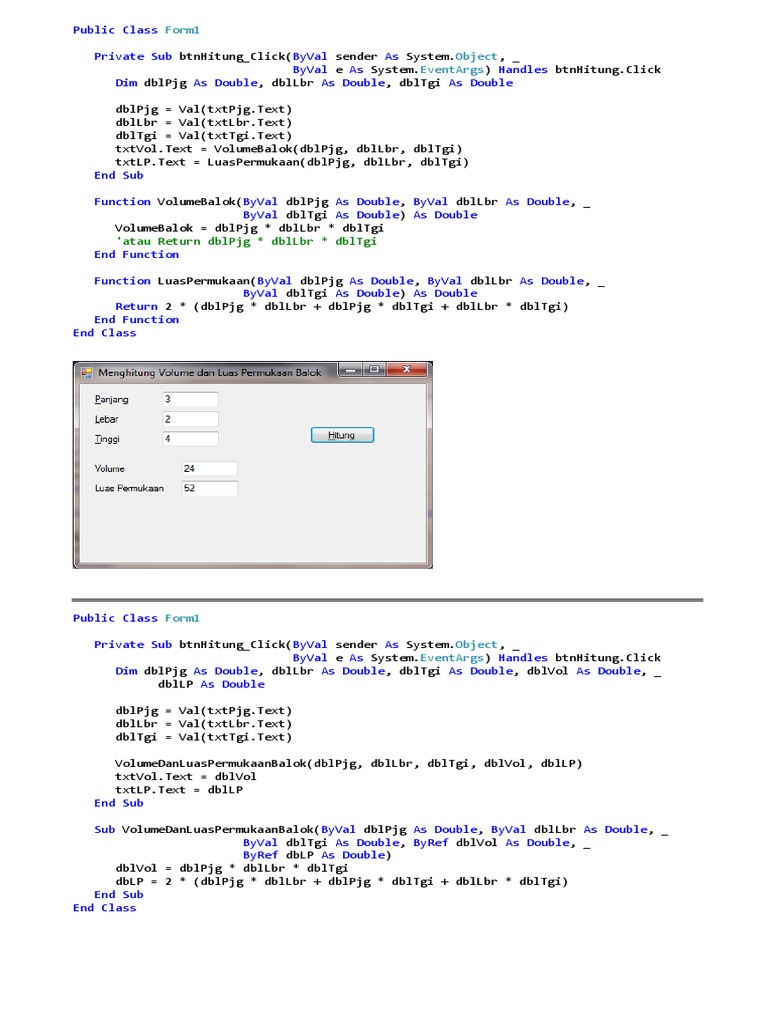Click the Panjang label
The image size is (768, 1024).
click(x=111, y=400)
